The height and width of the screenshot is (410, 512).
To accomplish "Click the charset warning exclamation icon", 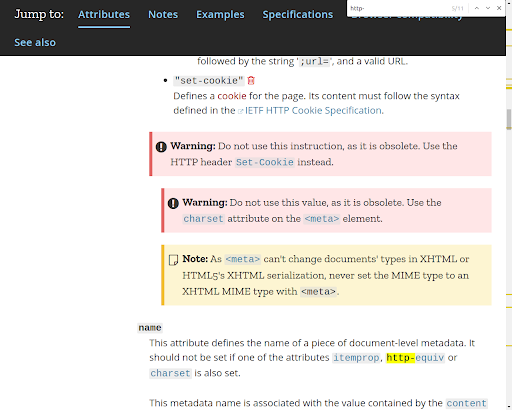I will pos(173,203).
